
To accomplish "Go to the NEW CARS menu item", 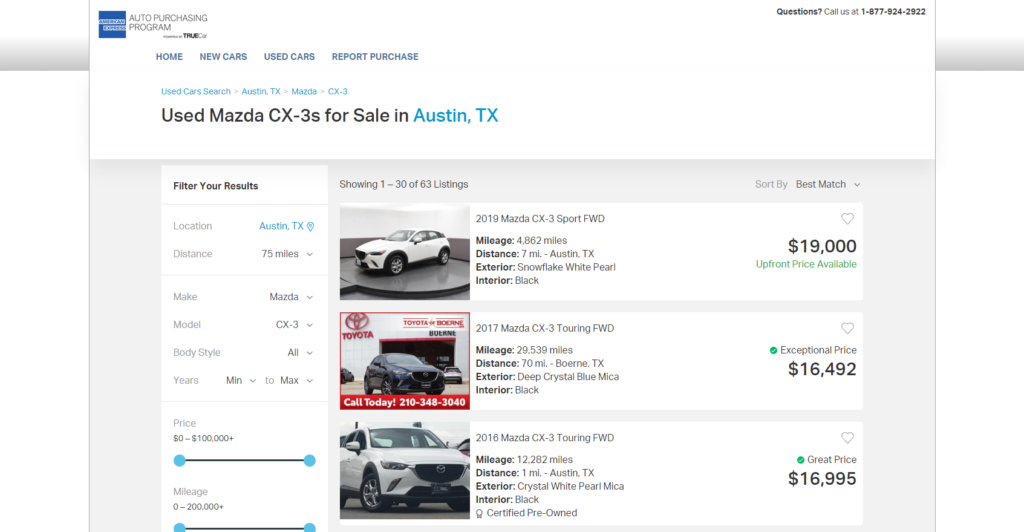I will (x=223, y=57).
